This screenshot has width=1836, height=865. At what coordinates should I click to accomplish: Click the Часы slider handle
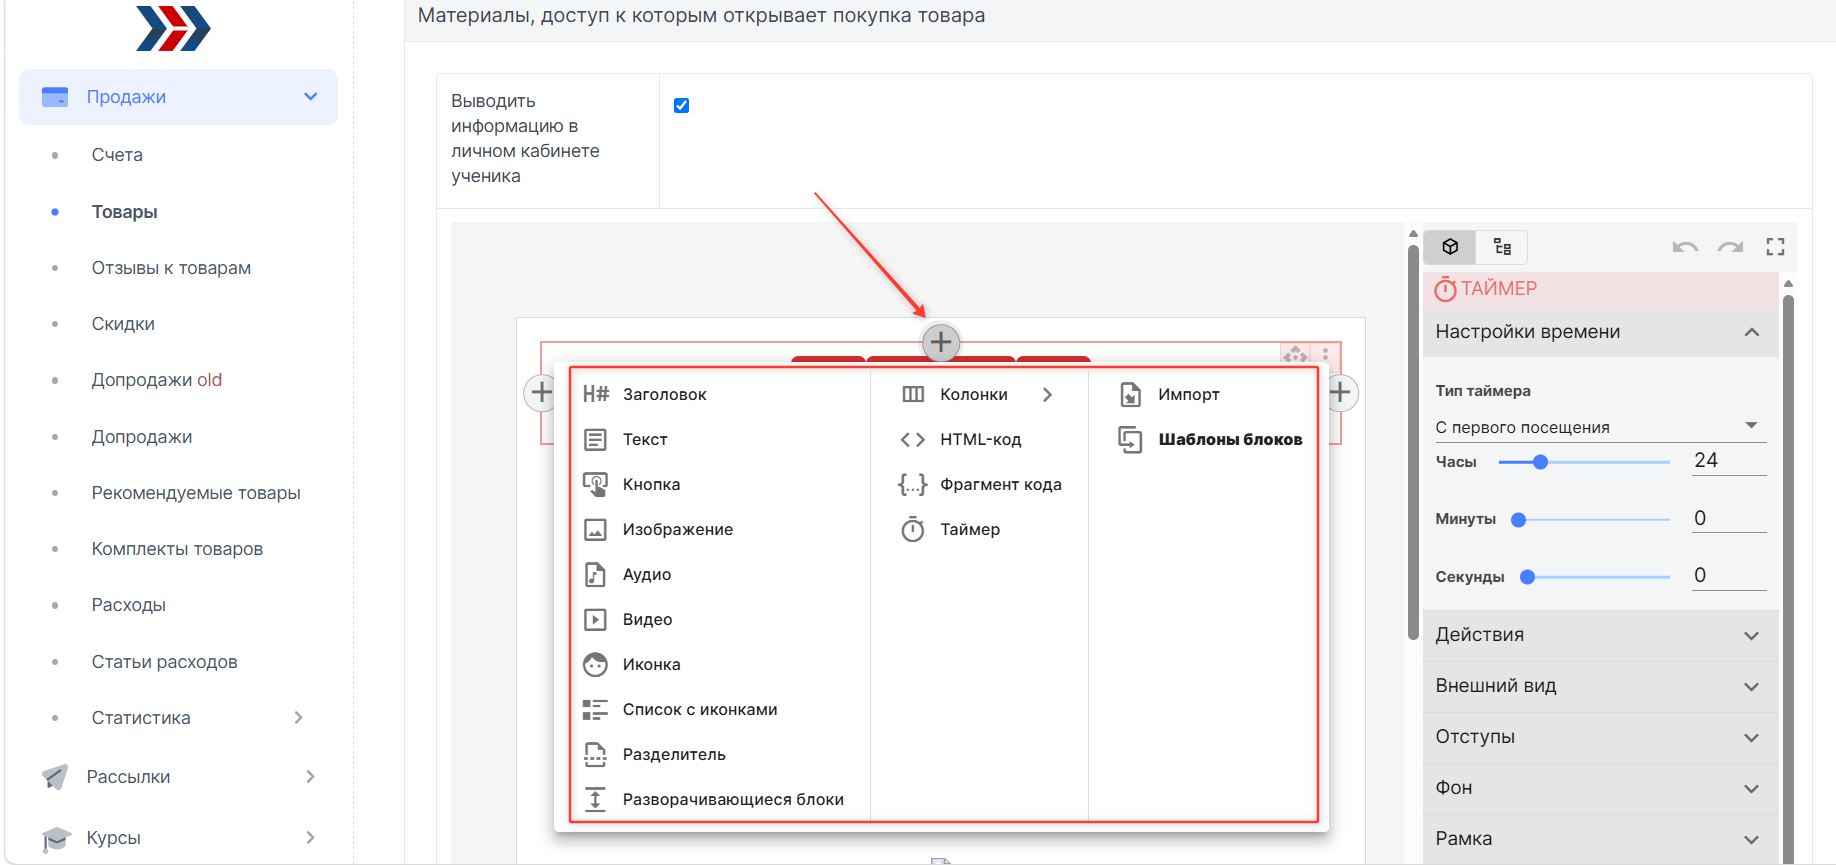pyautogui.click(x=1540, y=462)
